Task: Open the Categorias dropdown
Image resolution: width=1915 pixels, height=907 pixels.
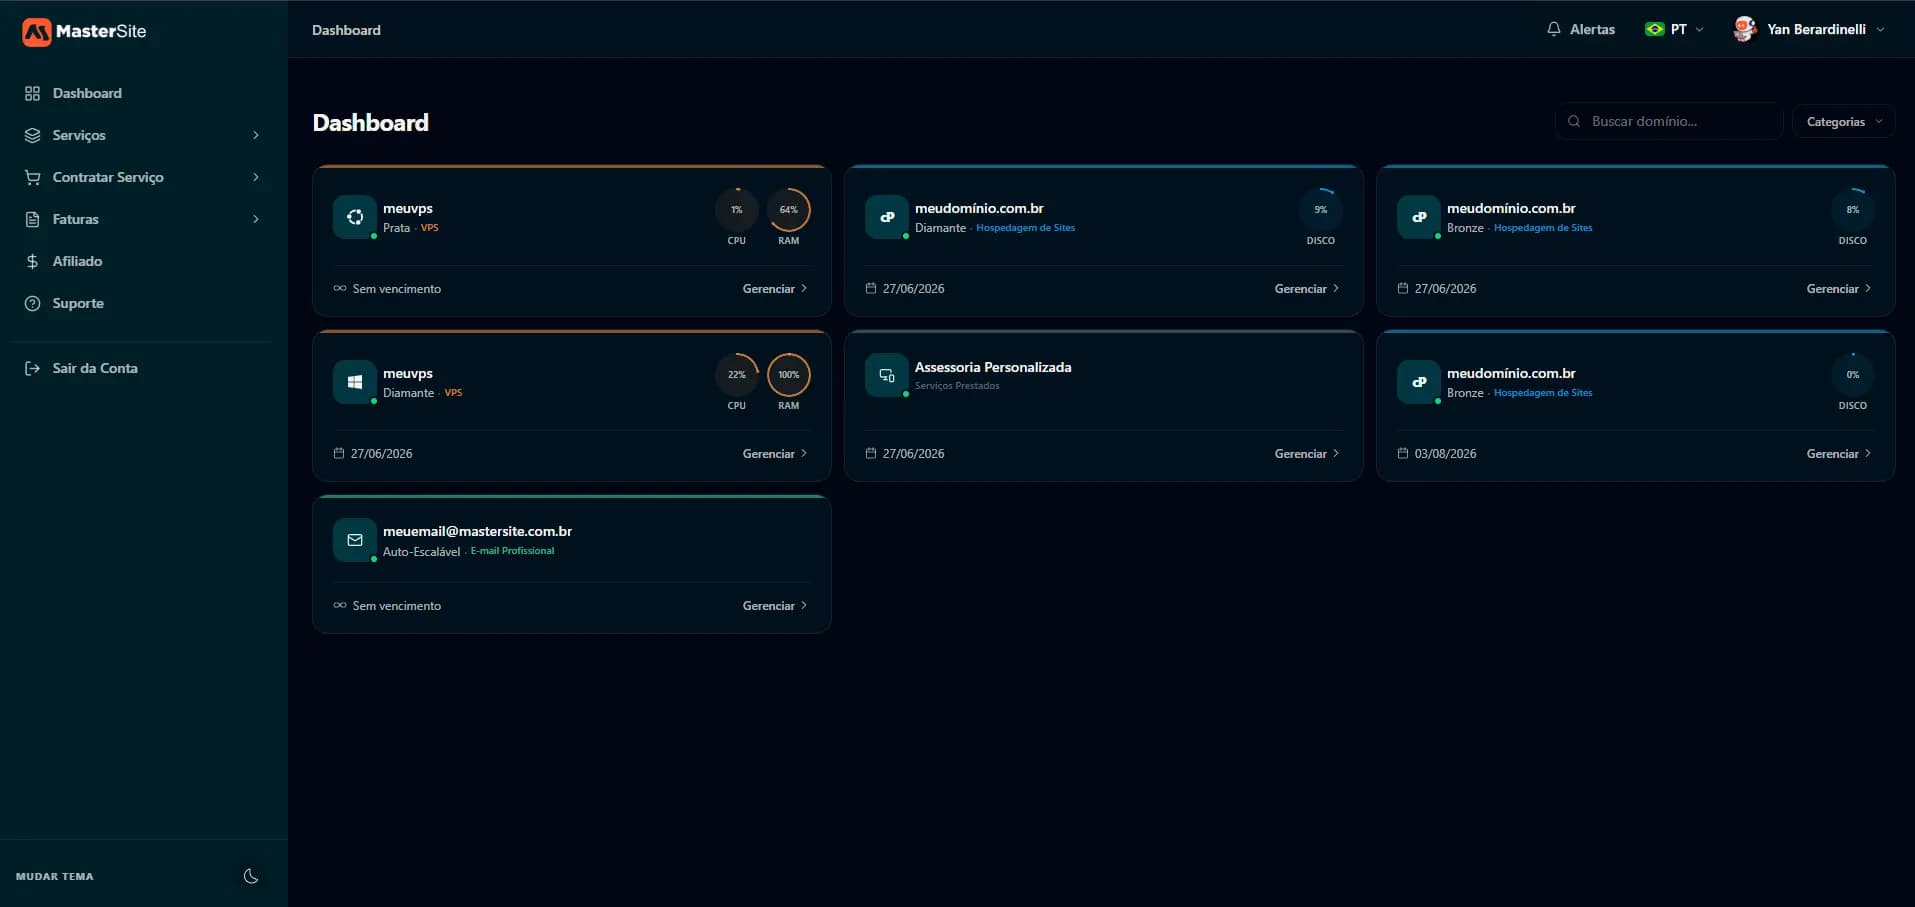Action: click(1844, 121)
